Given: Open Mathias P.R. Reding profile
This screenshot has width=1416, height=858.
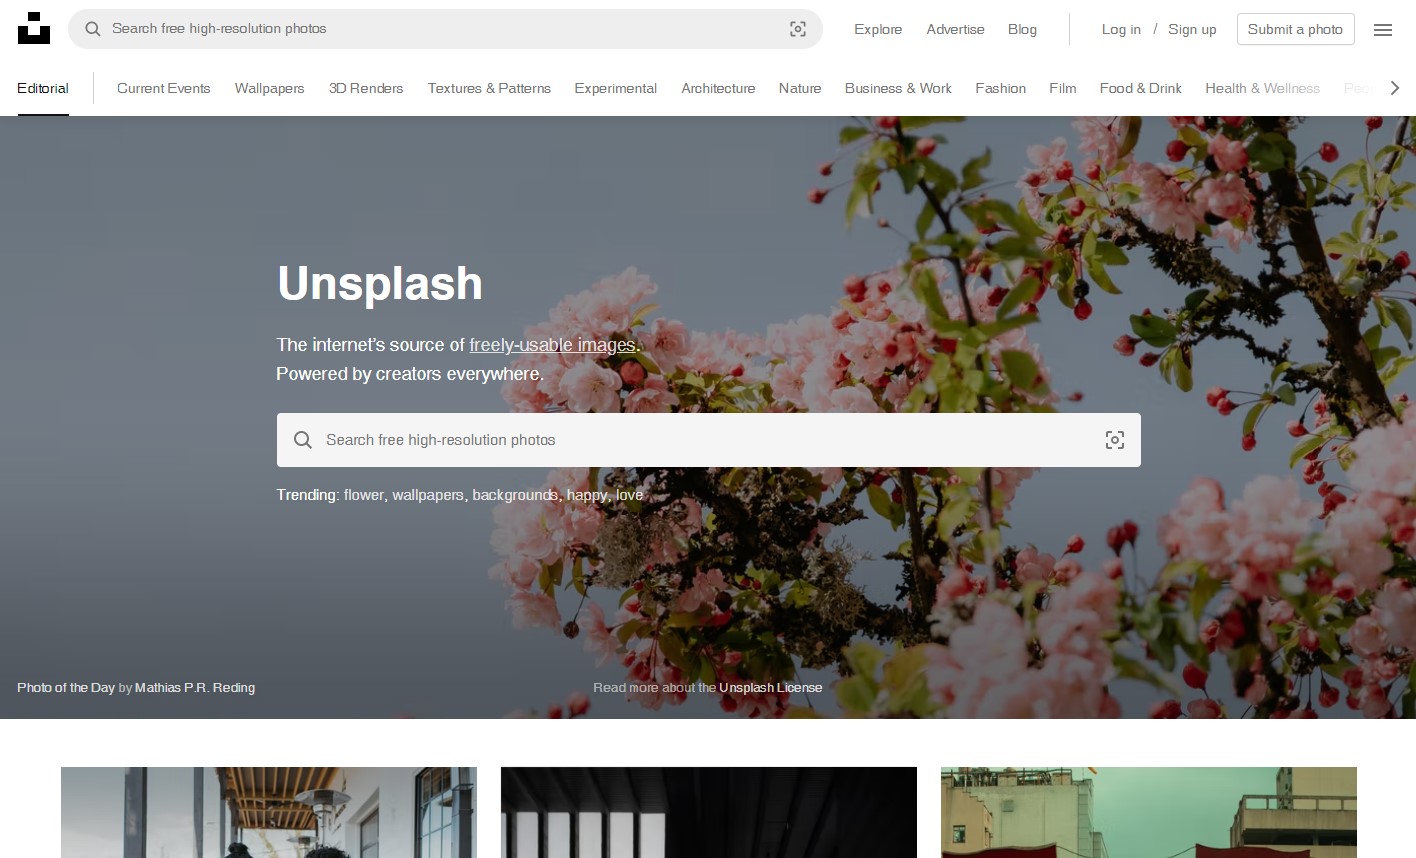Looking at the screenshot, I should tap(195, 688).
